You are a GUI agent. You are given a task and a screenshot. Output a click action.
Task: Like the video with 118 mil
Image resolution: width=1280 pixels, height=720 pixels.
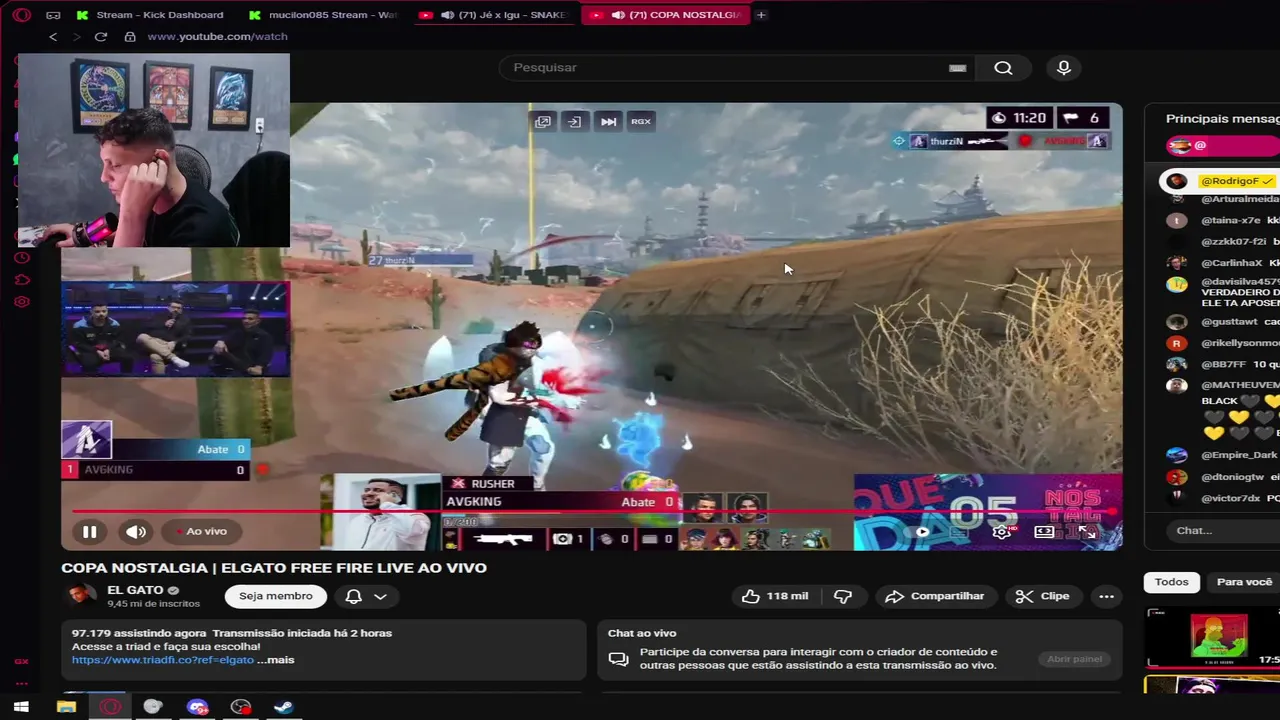(x=776, y=596)
